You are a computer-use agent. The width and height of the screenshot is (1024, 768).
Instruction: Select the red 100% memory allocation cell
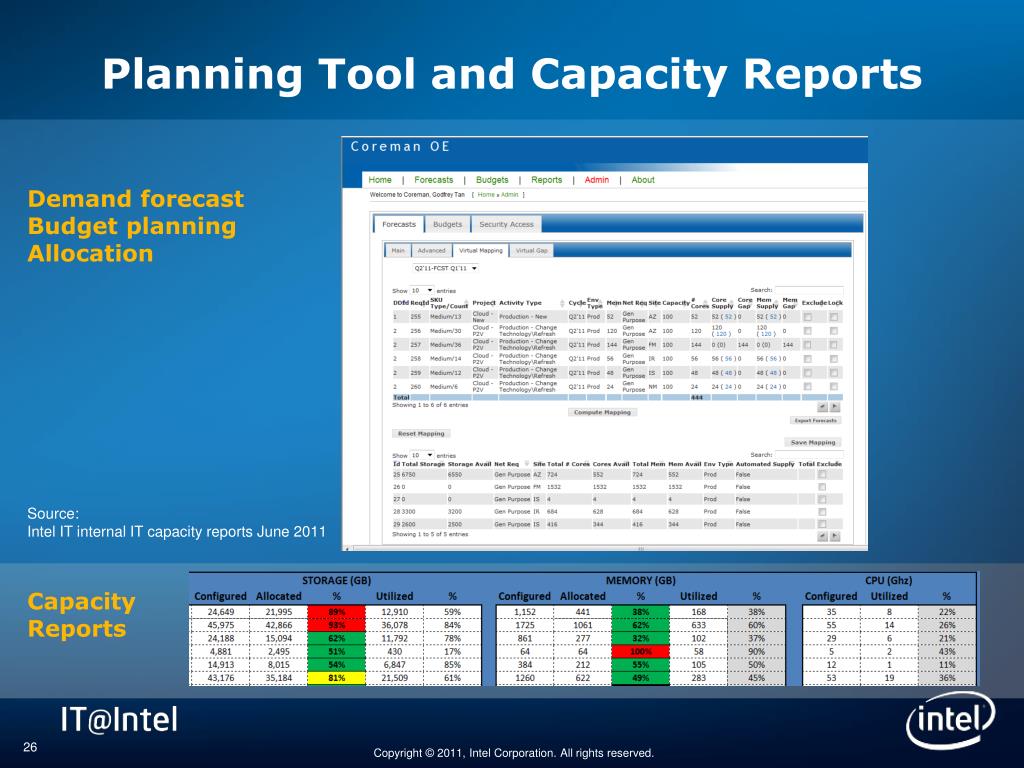641,652
